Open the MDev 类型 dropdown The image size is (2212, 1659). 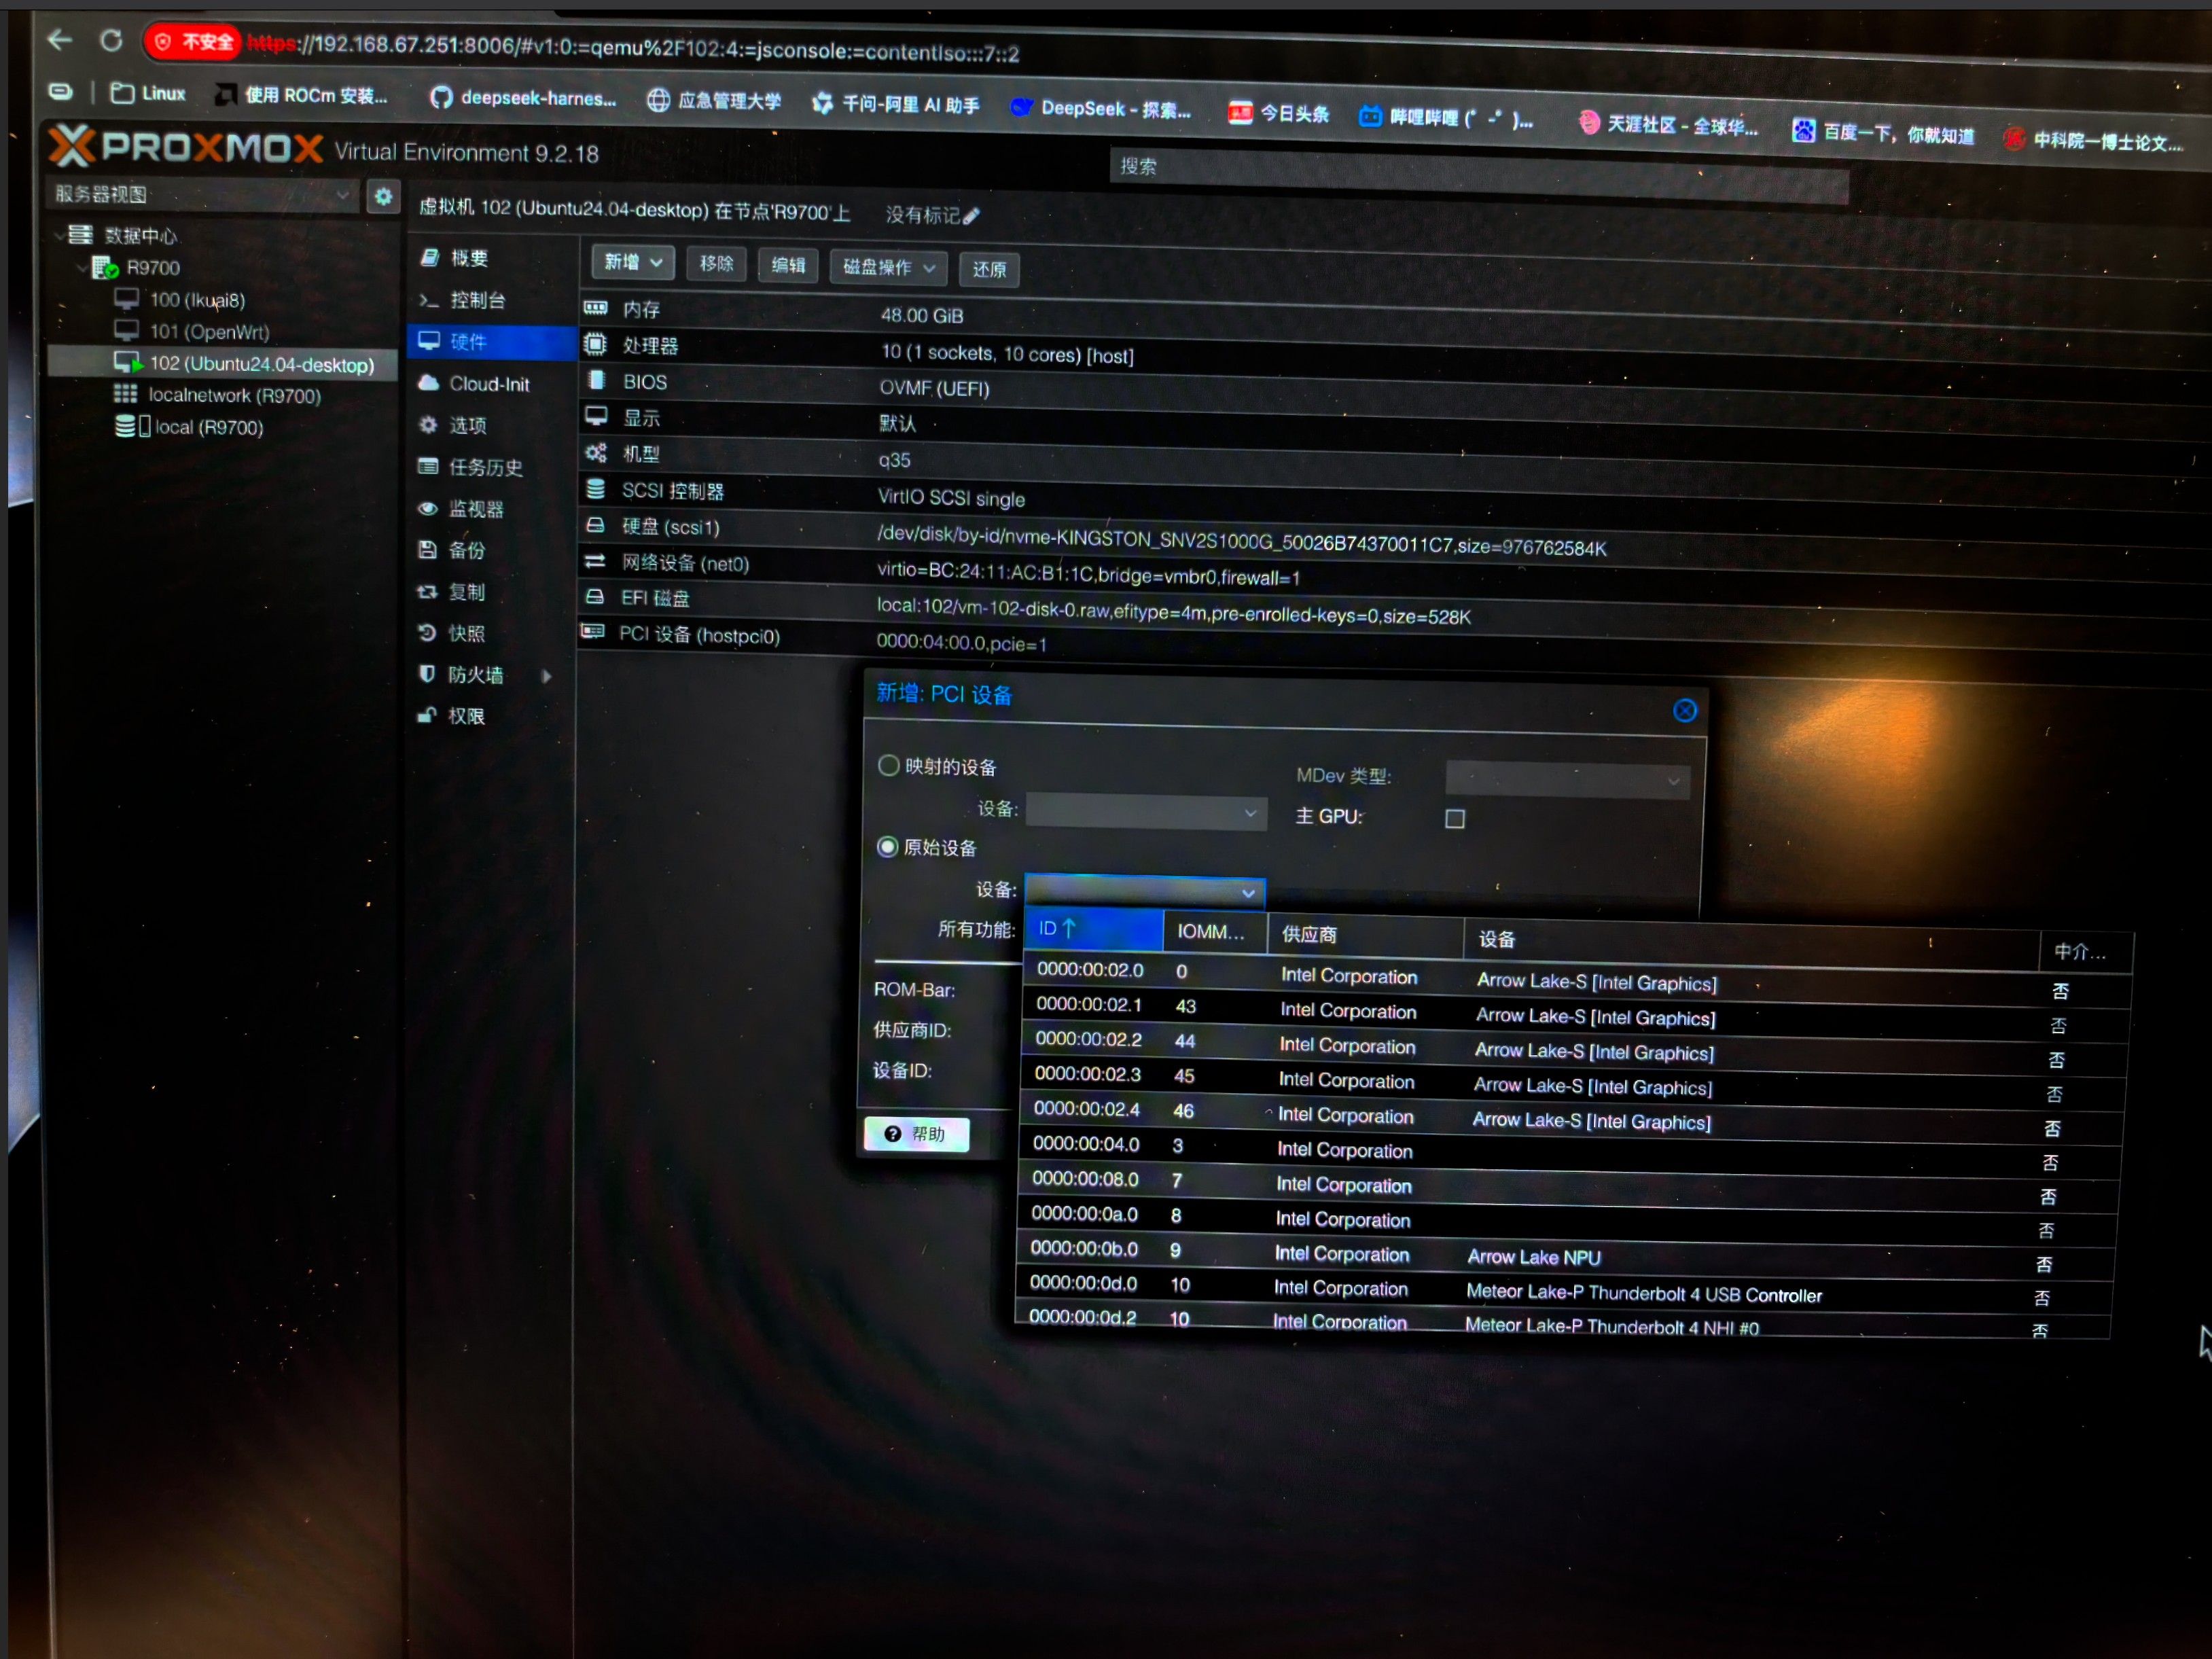tap(1567, 780)
